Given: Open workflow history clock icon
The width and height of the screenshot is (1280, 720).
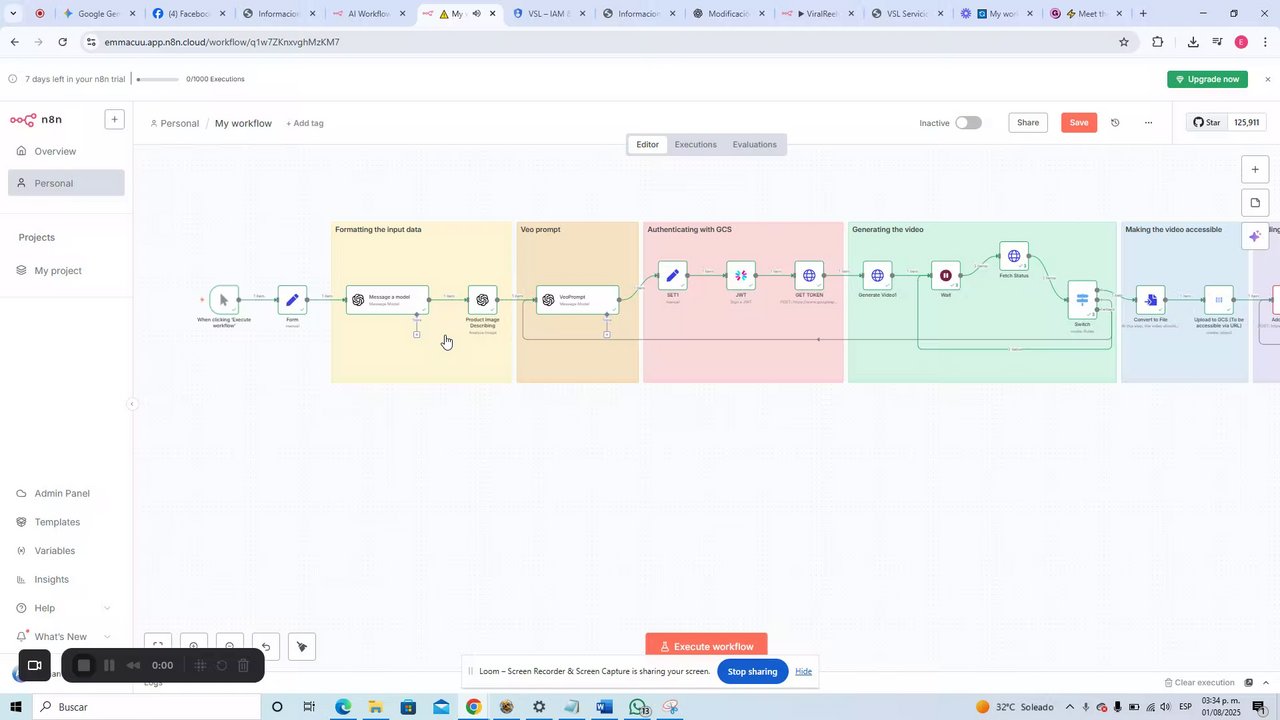Looking at the screenshot, I should pyautogui.click(x=1115, y=123).
